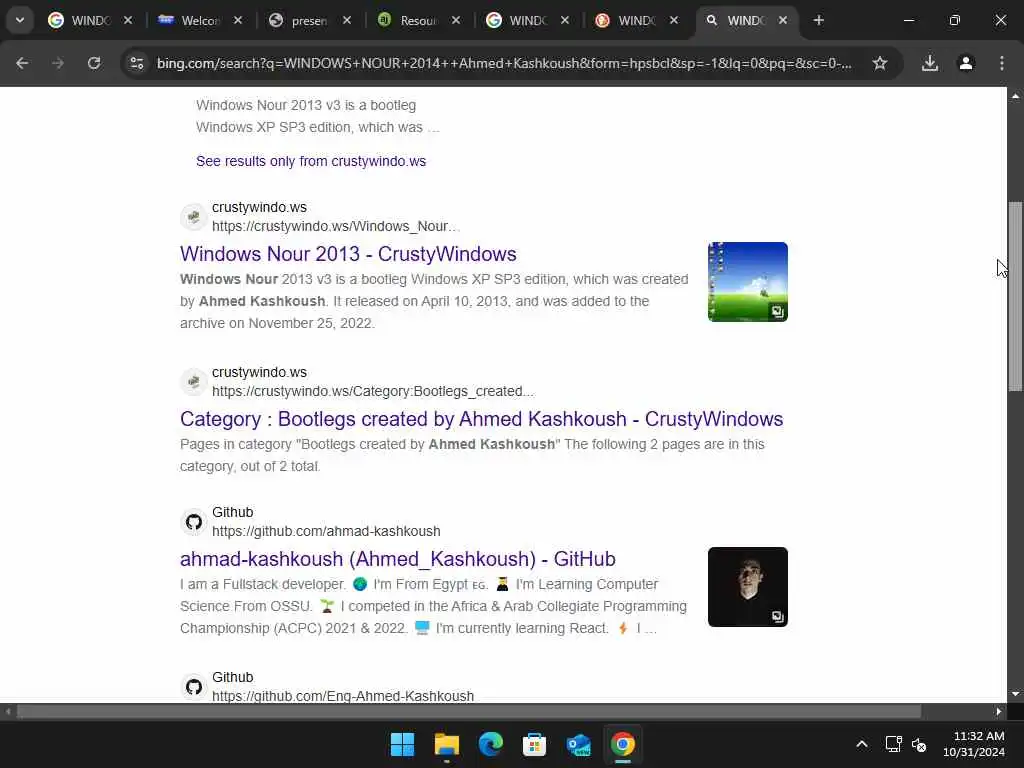Open a new tab with plus button

tap(818, 20)
